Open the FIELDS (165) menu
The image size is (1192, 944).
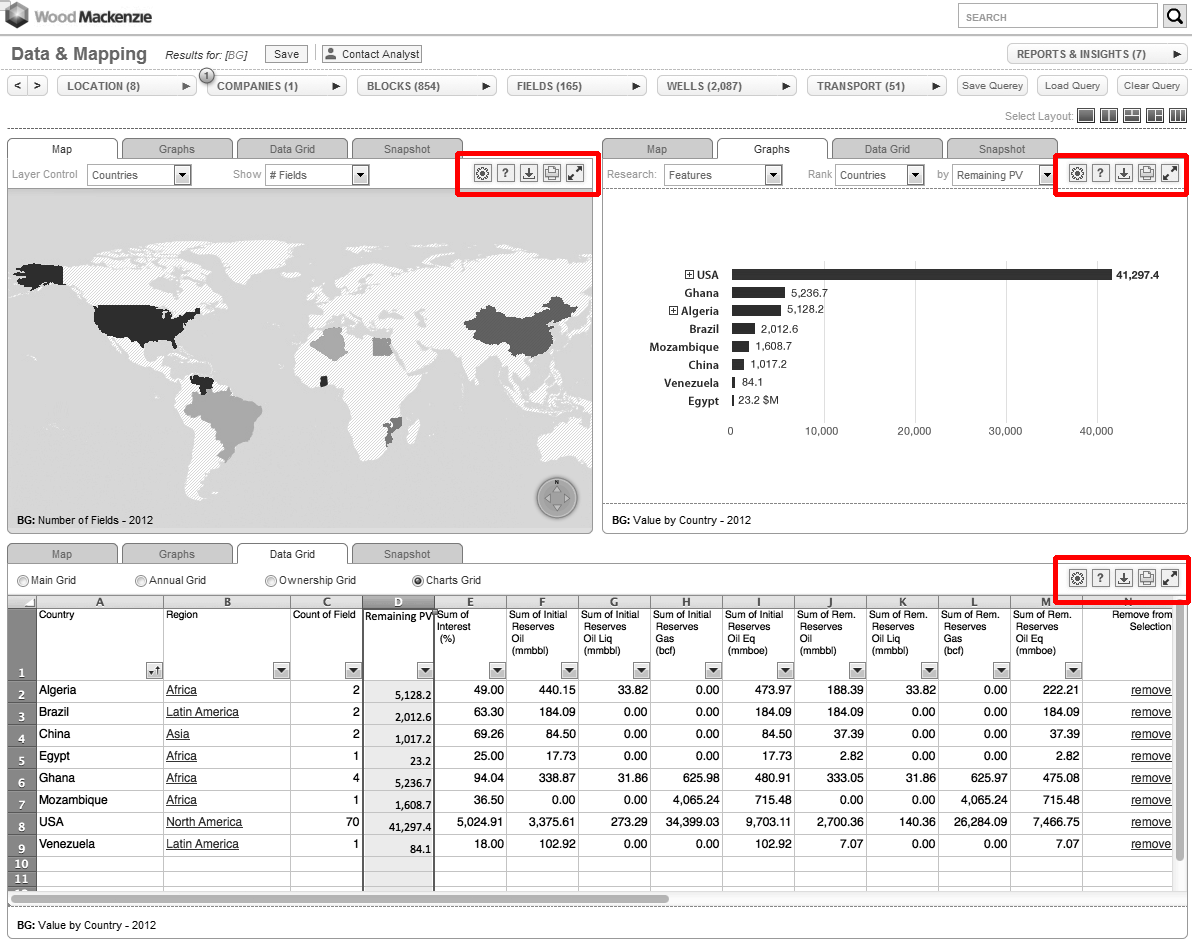click(577, 86)
